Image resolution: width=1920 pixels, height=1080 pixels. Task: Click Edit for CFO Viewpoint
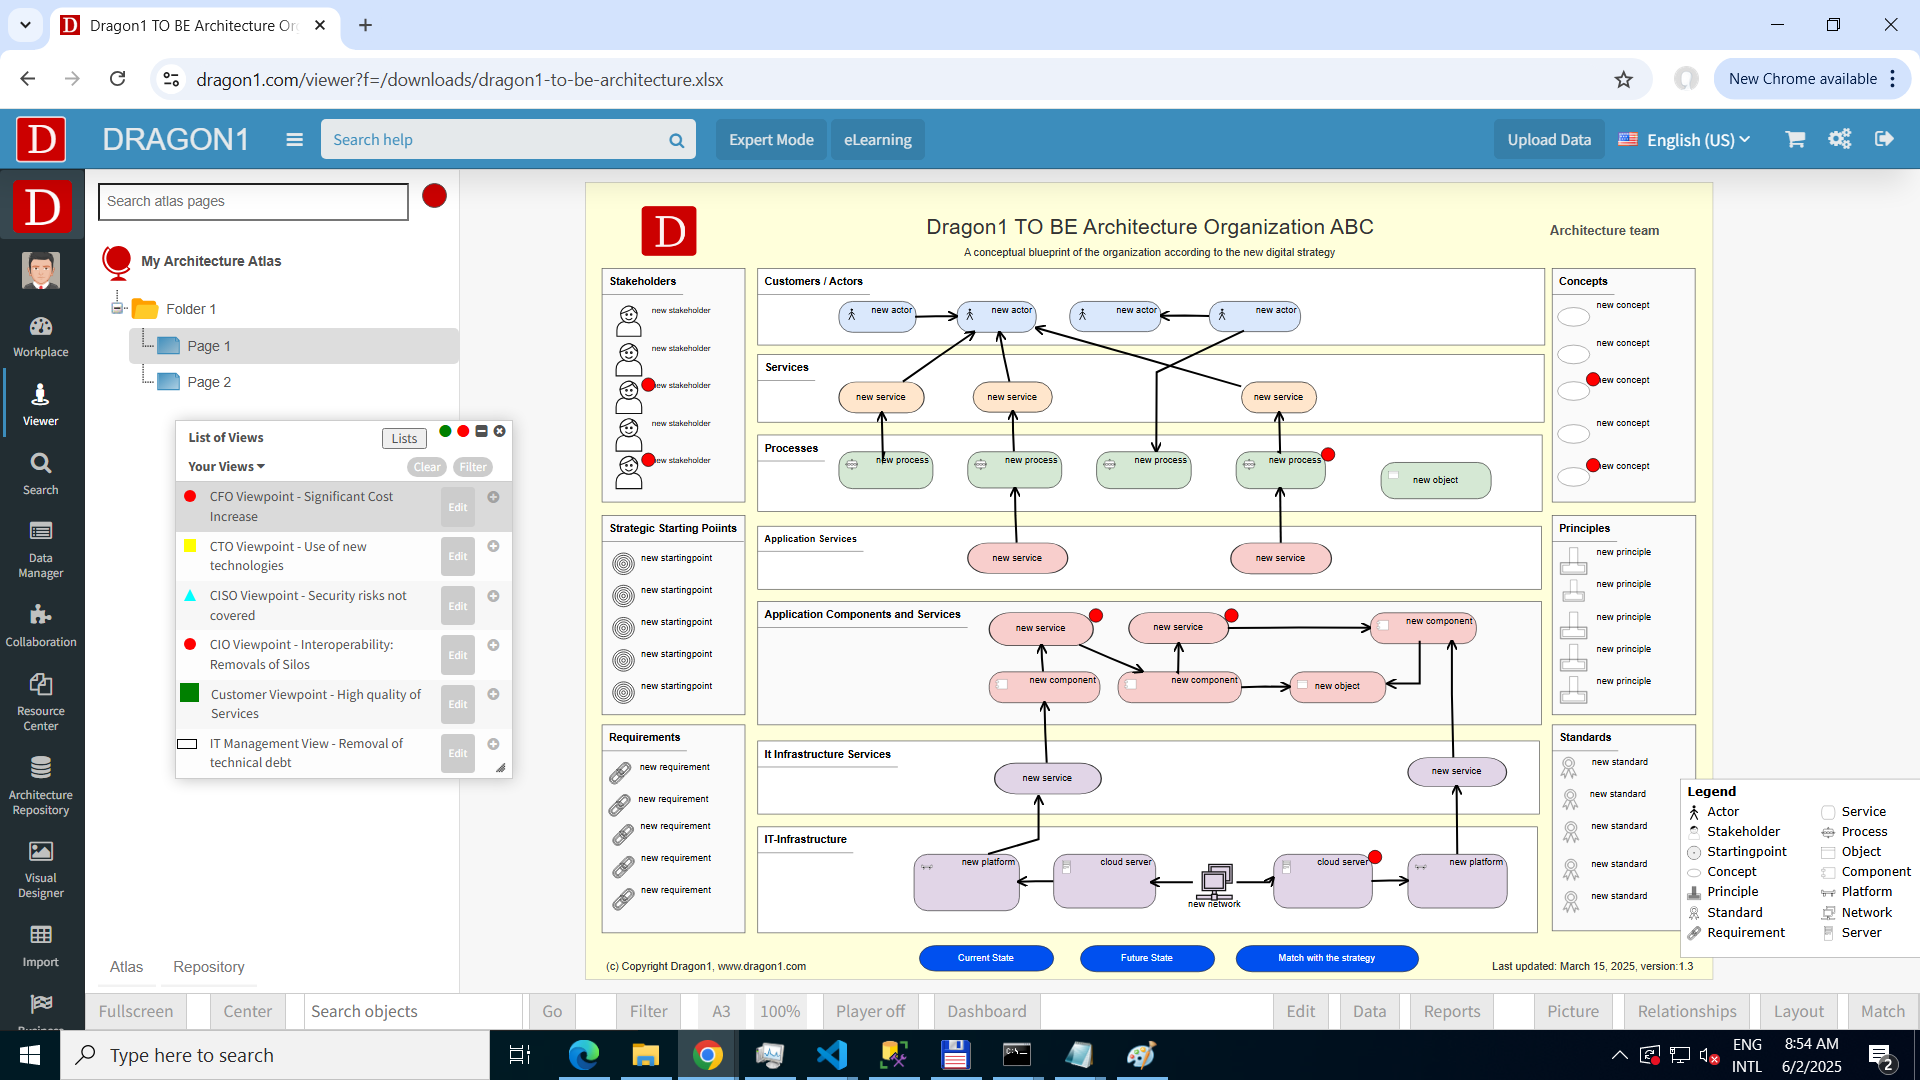coord(458,507)
